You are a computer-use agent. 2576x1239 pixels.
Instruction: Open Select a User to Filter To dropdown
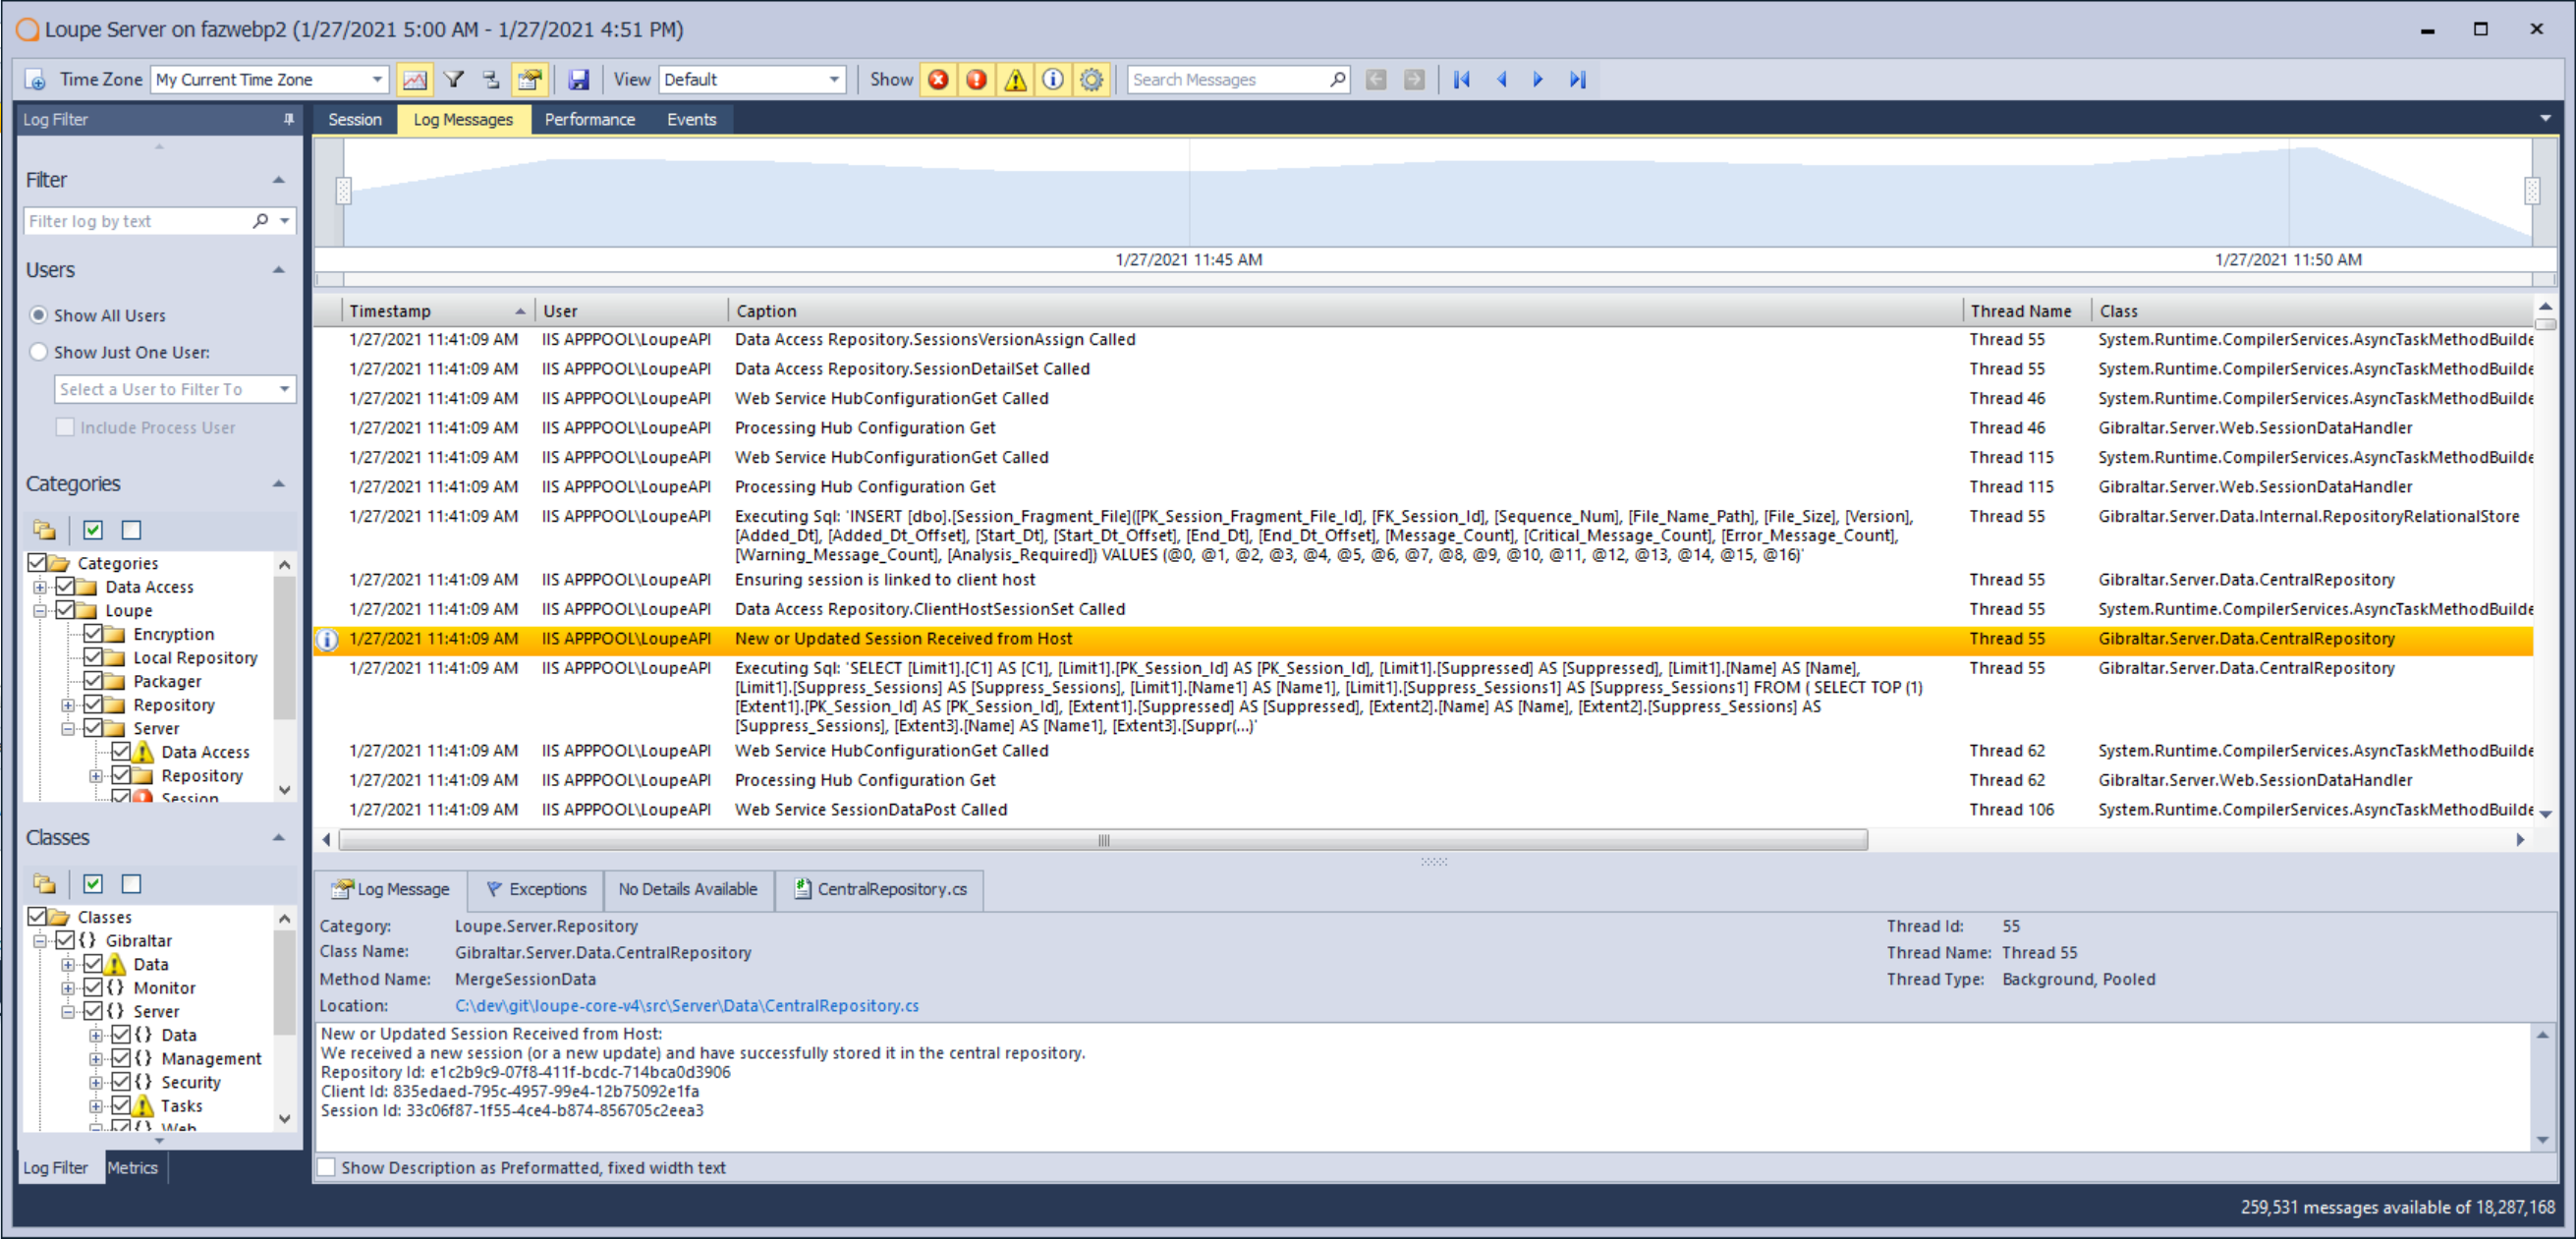285,389
